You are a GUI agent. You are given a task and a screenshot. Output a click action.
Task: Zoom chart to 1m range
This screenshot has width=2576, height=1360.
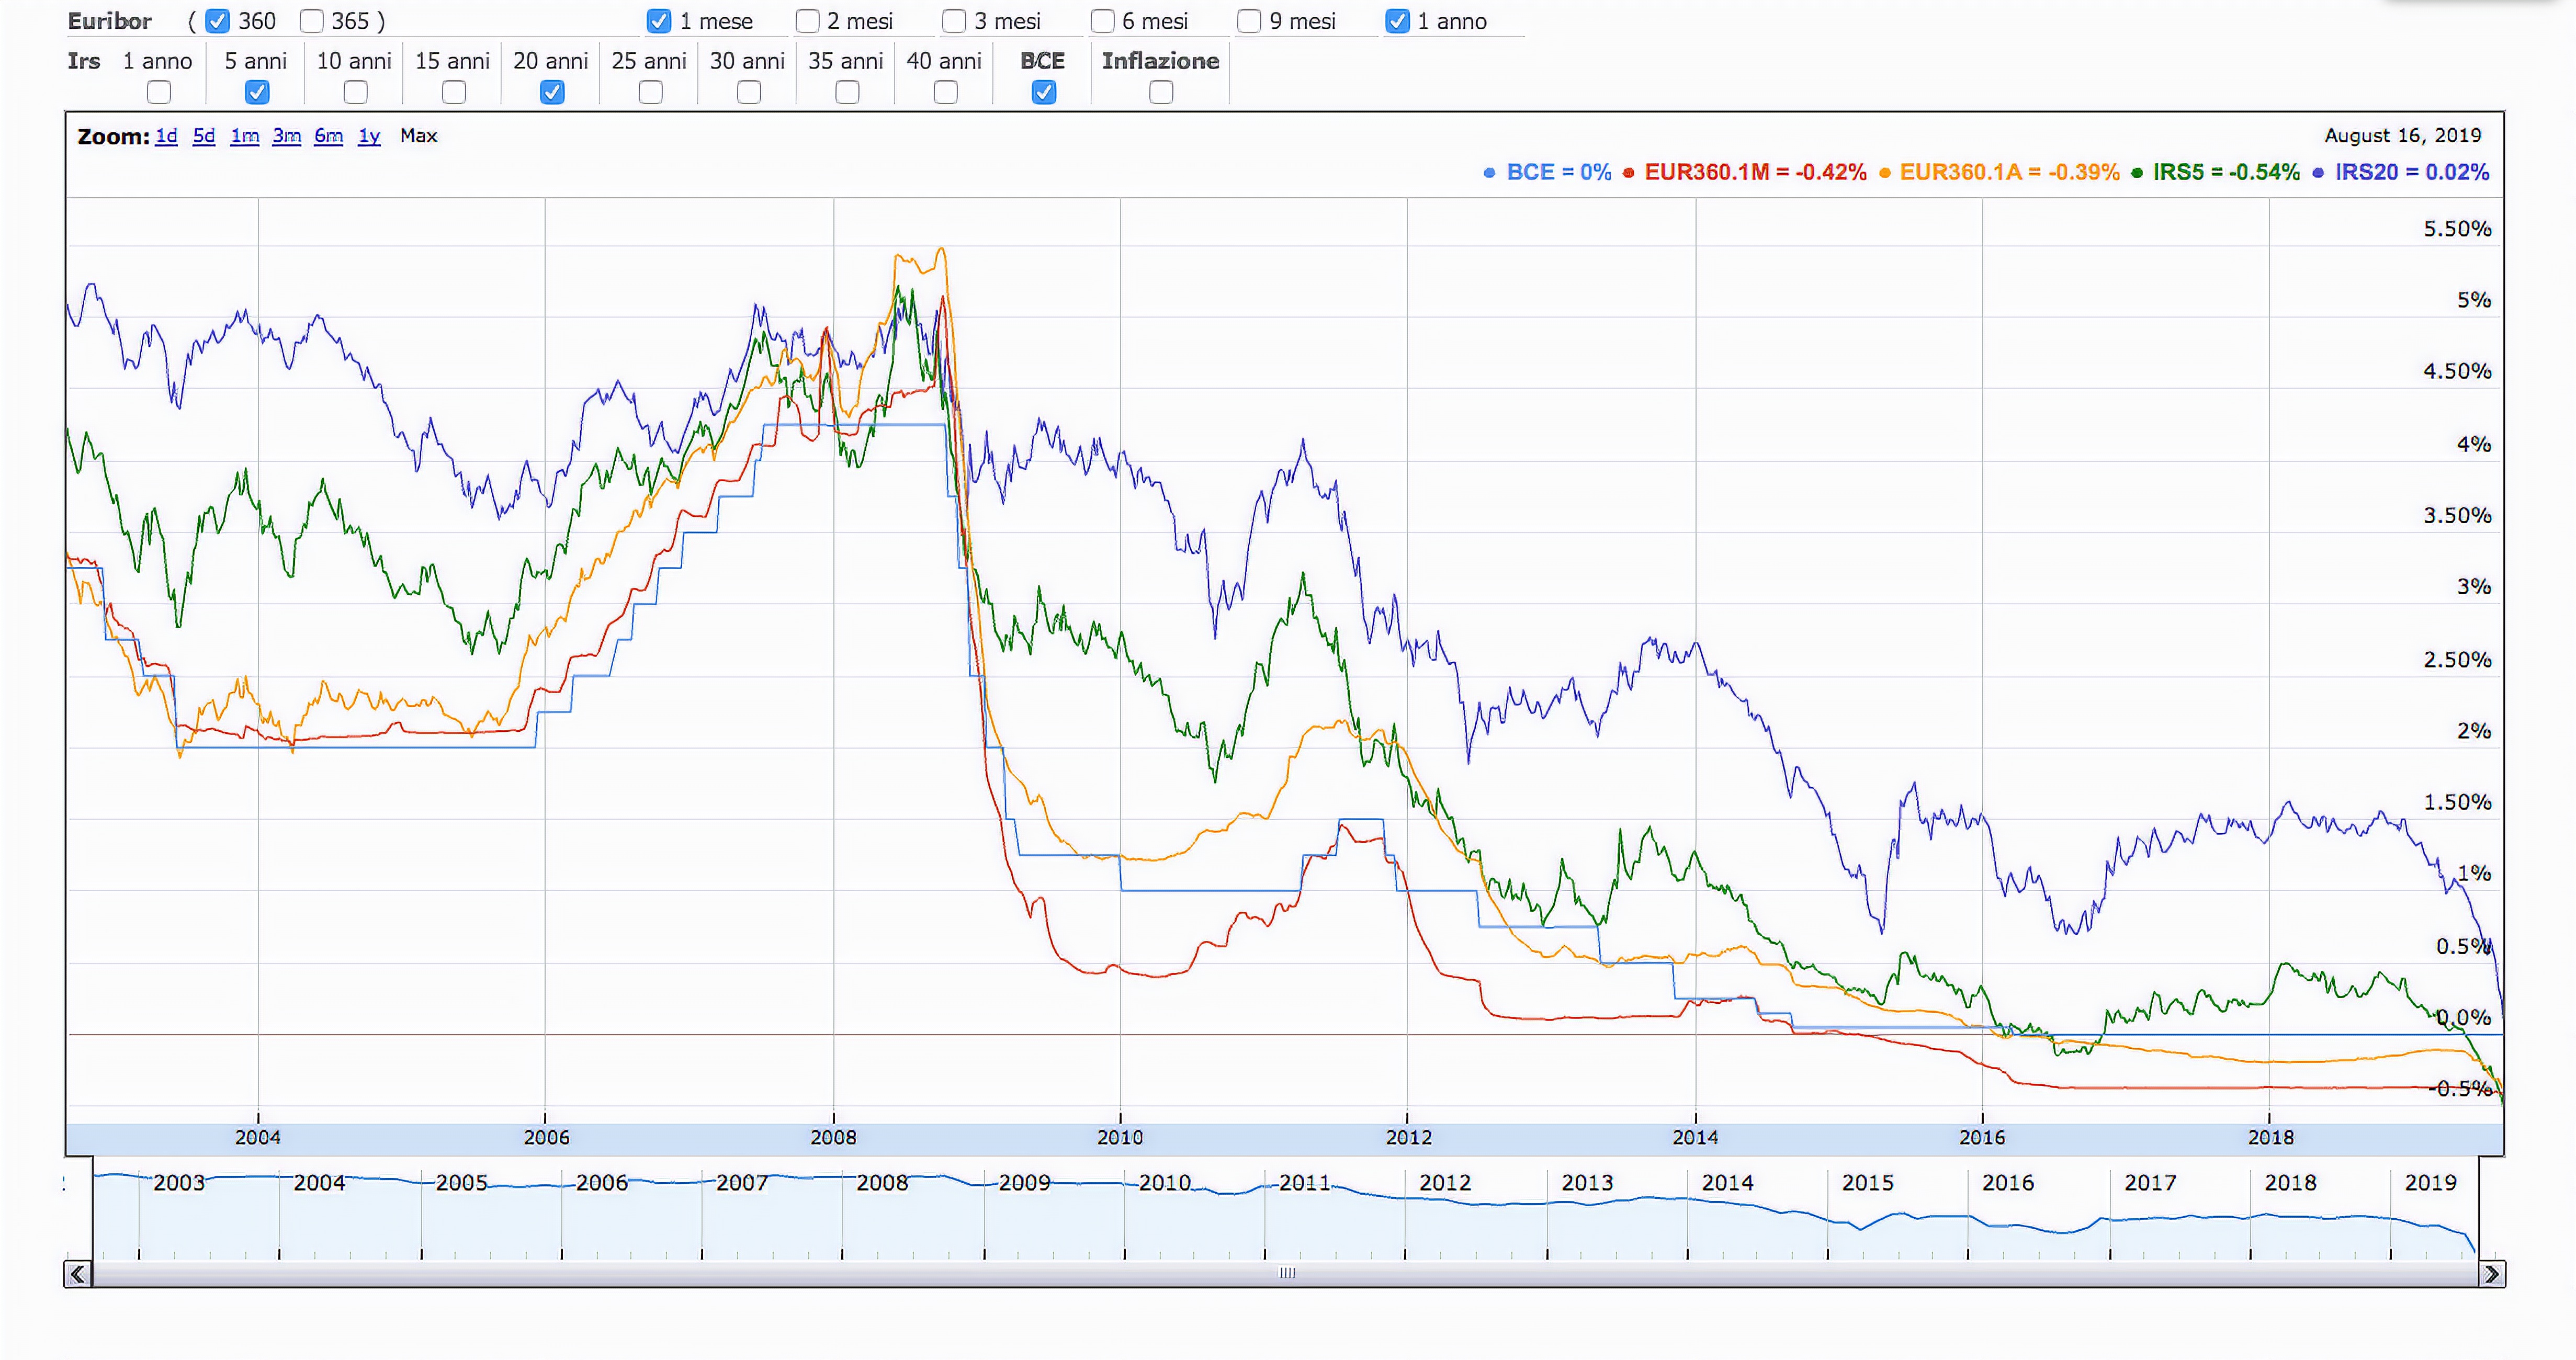(x=244, y=136)
